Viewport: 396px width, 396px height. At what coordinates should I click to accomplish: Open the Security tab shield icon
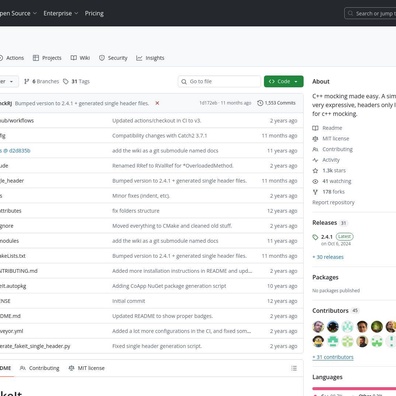pos(102,58)
